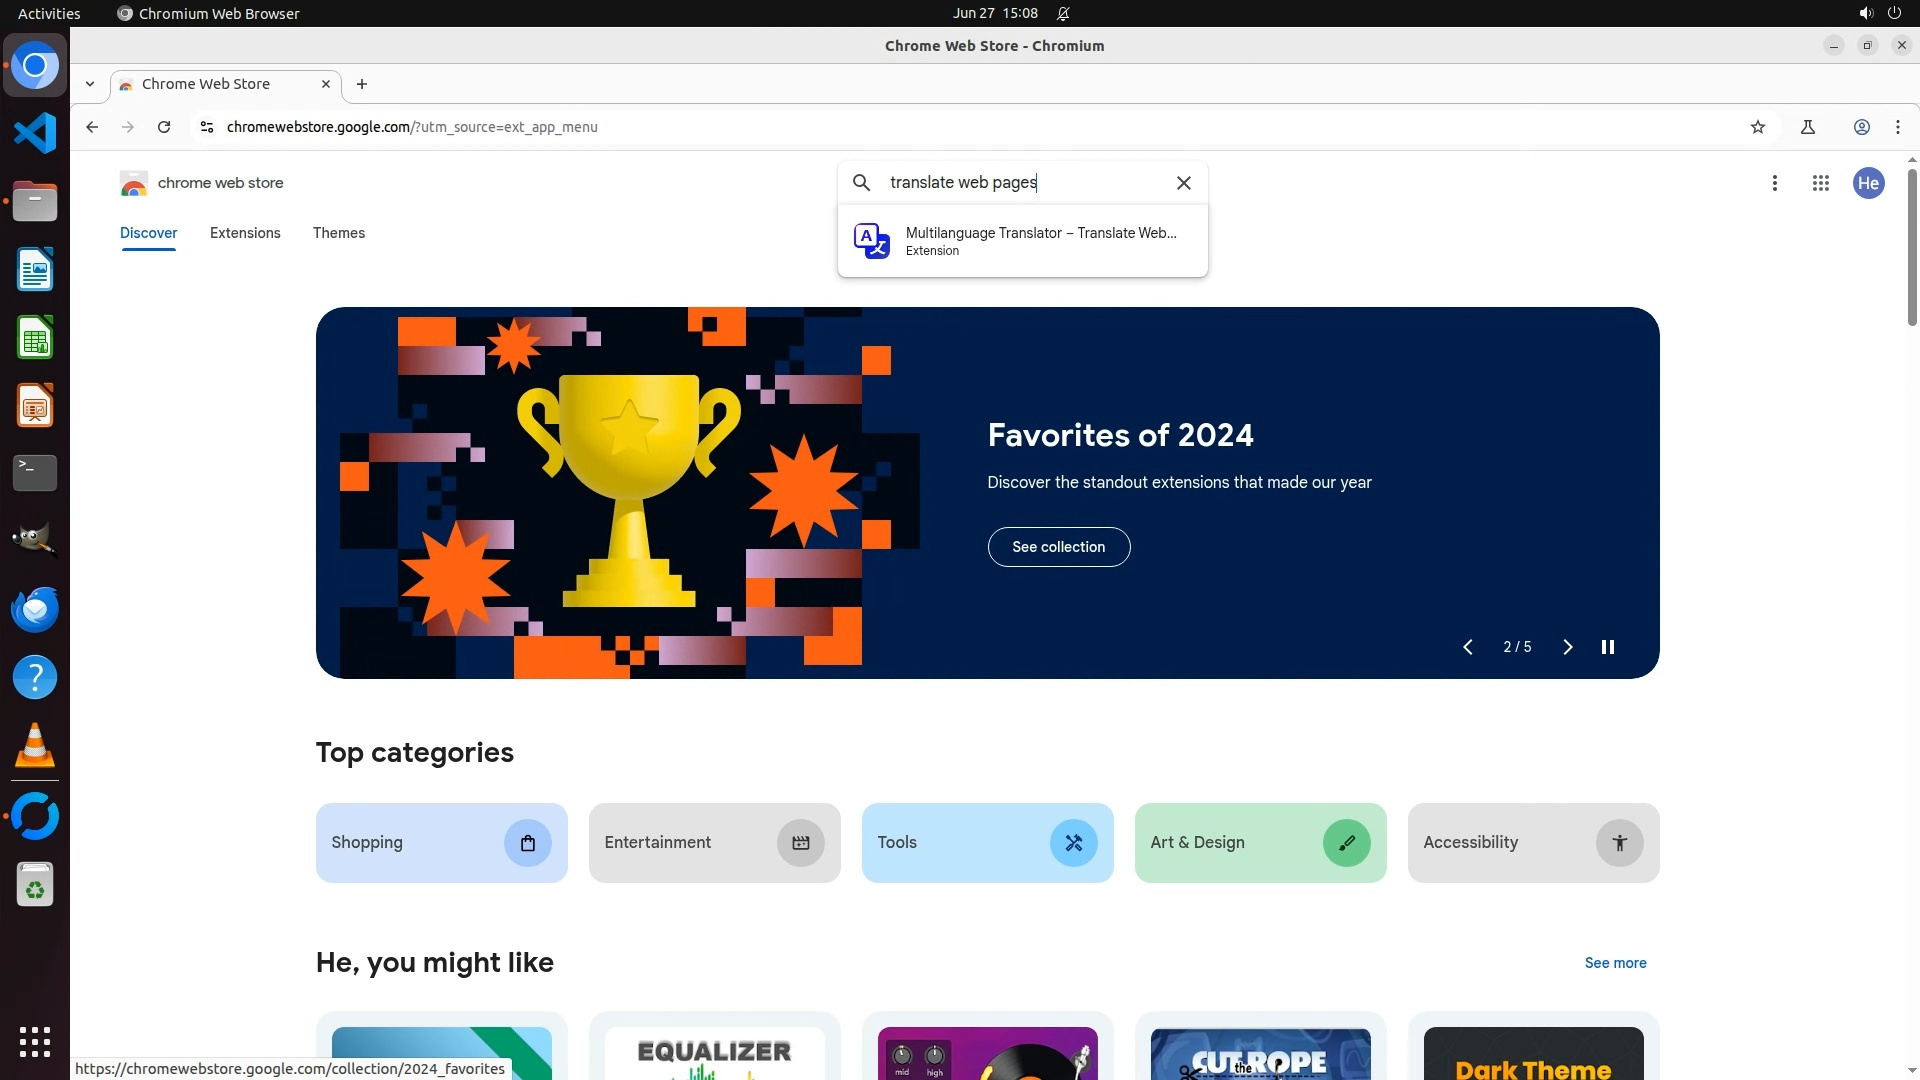Switch to the Themes tab
This screenshot has height=1080, width=1920.
(338, 233)
